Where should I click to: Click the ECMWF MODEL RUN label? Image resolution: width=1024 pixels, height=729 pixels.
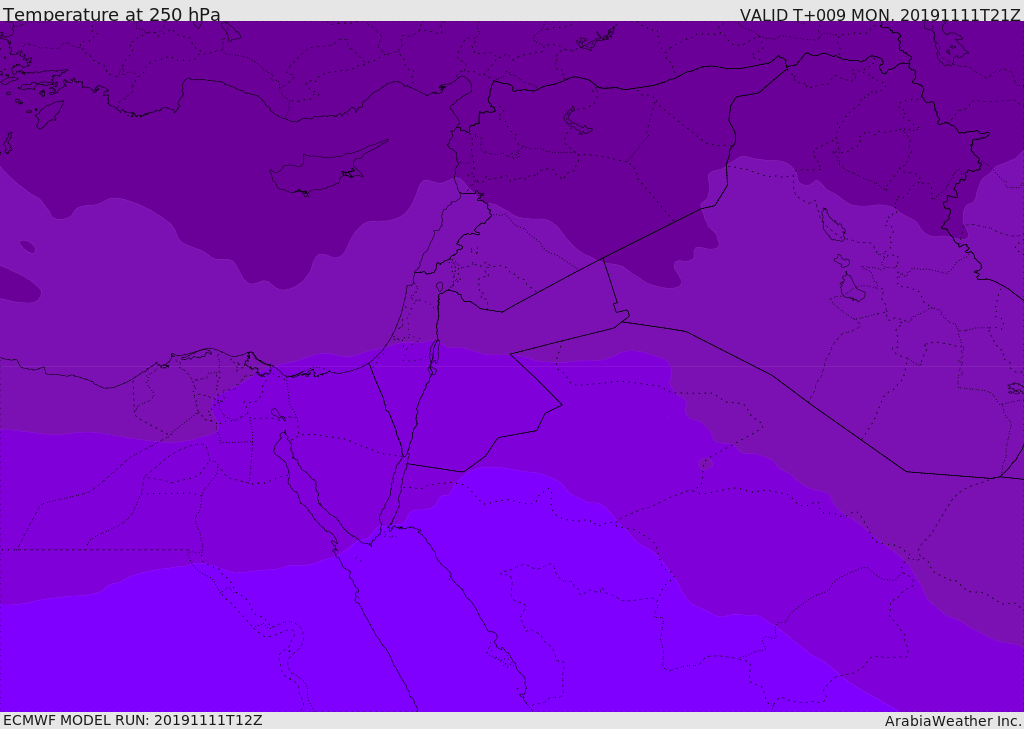click(132, 720)
